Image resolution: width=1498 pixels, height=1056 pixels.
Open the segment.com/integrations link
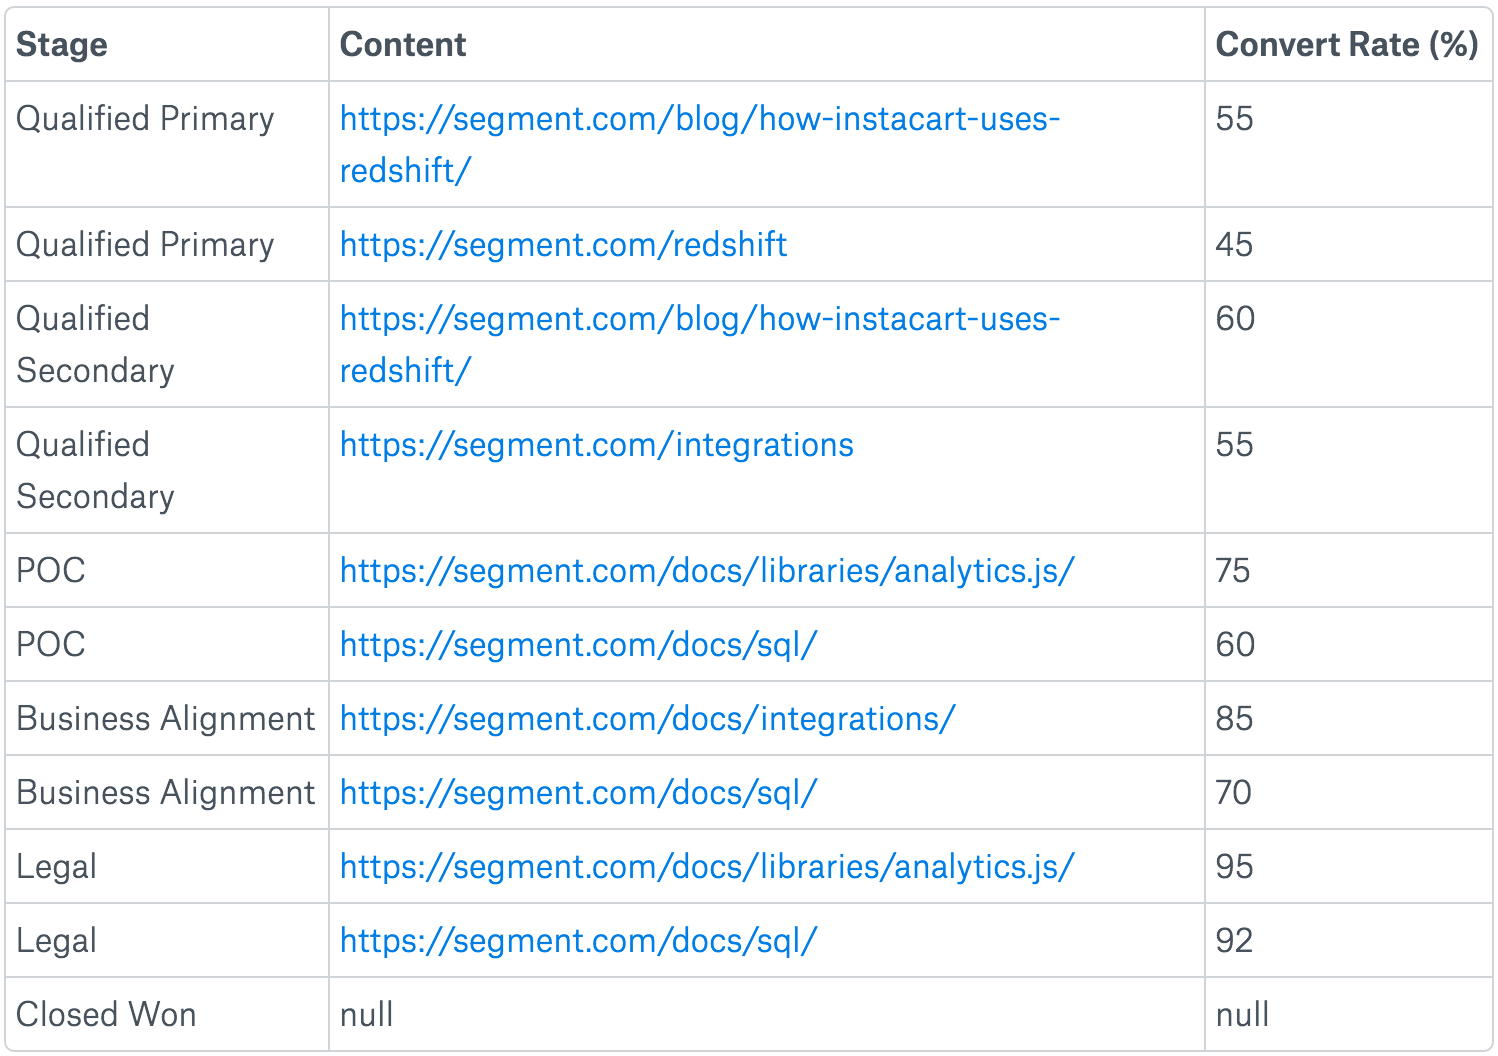coord(596,445)
